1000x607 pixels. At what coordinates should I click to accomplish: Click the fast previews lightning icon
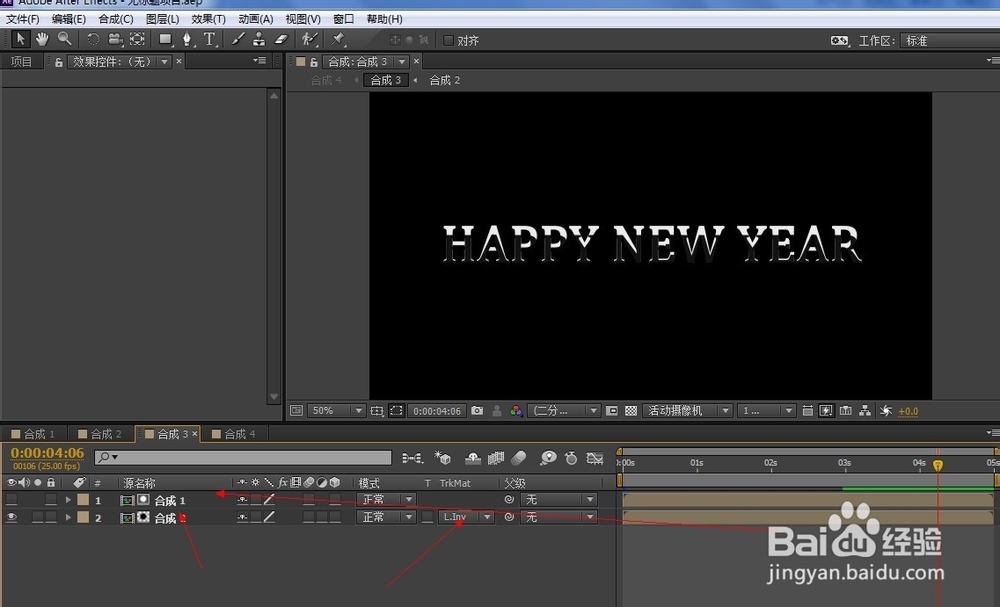click(826, 411)
